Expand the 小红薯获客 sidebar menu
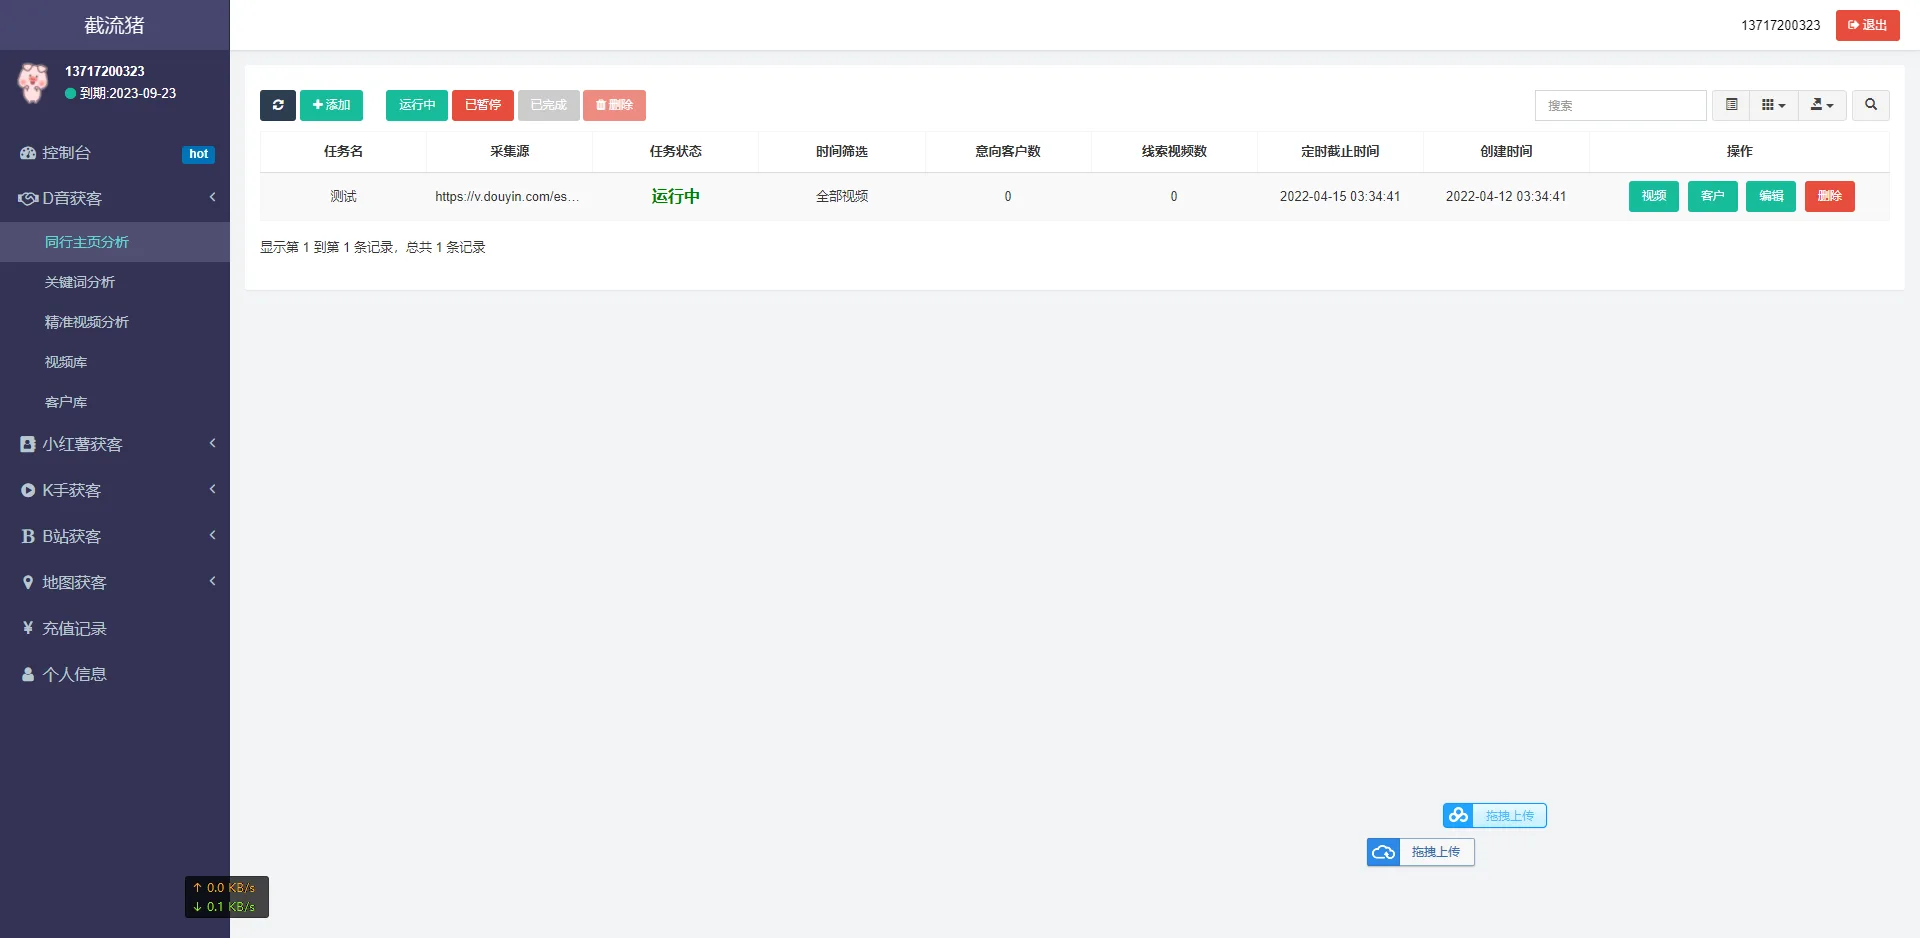This screenshot has height=938, width=1920. pyautogui.click(x=115, y=444)
